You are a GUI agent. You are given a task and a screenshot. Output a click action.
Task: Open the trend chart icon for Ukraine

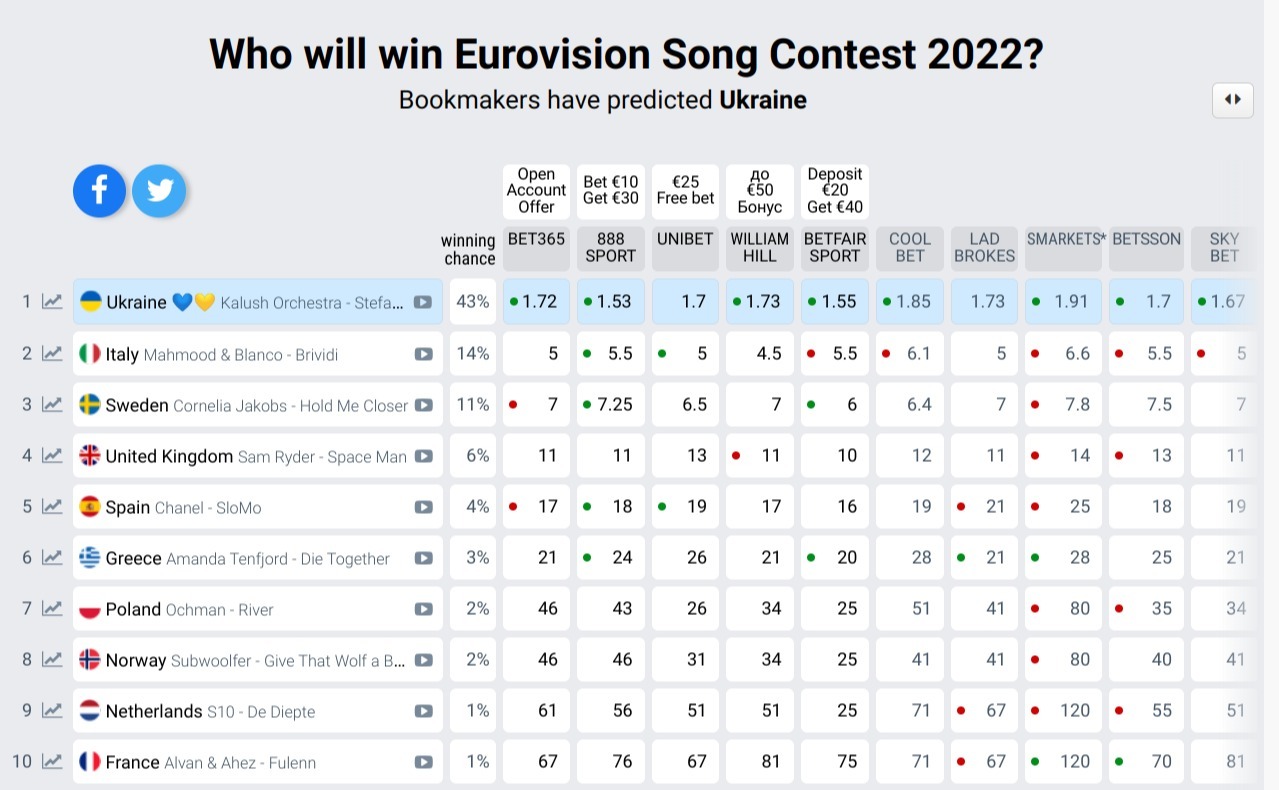click(52, 302)
